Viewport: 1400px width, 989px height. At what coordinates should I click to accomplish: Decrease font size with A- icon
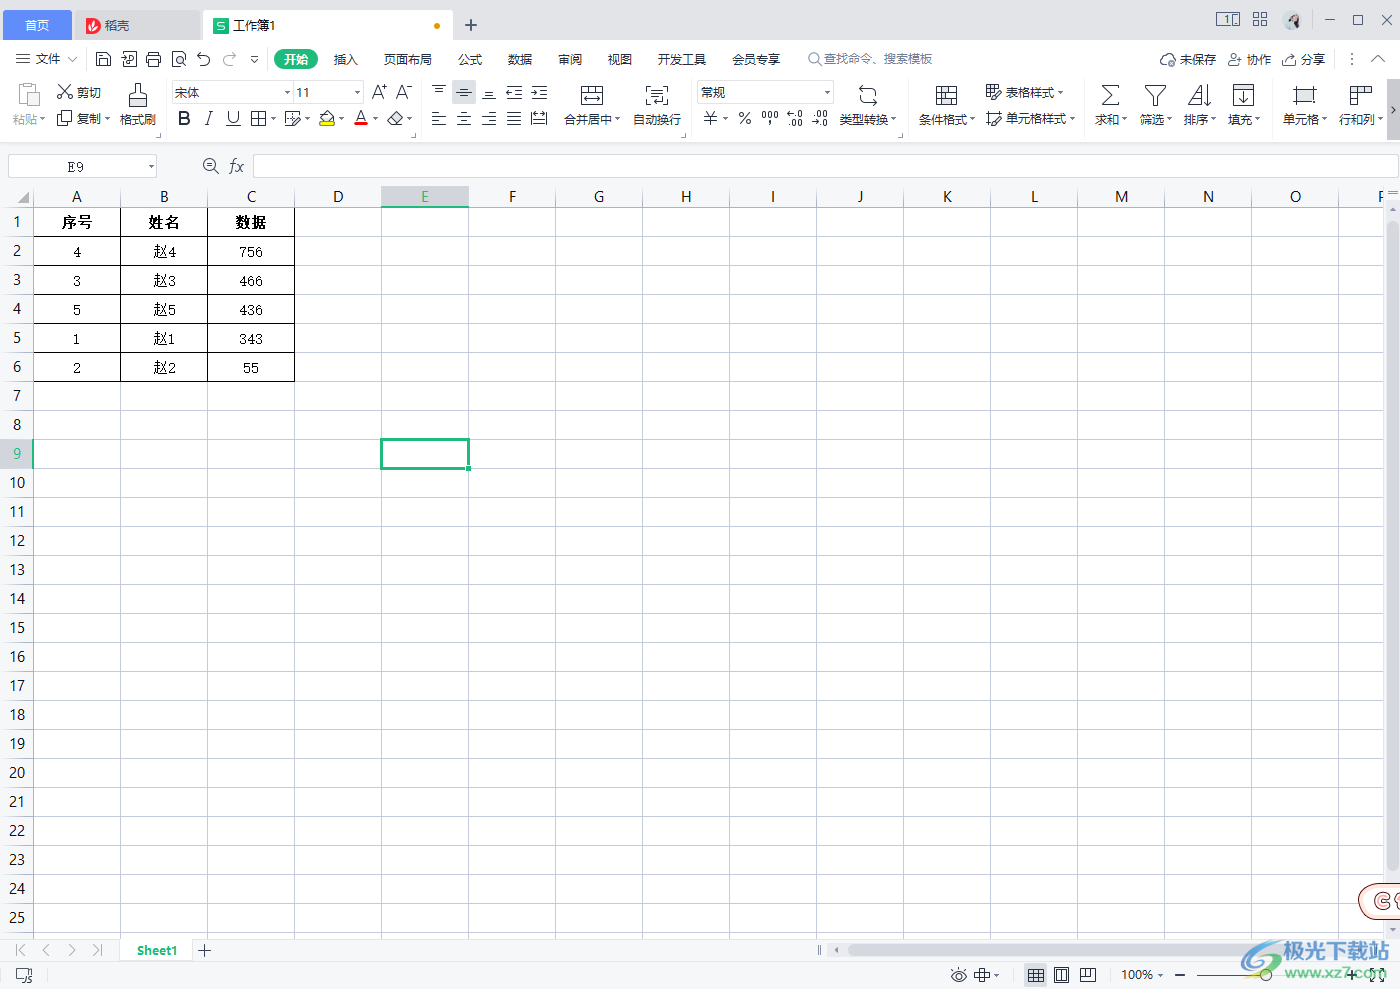tap(404, 92)
